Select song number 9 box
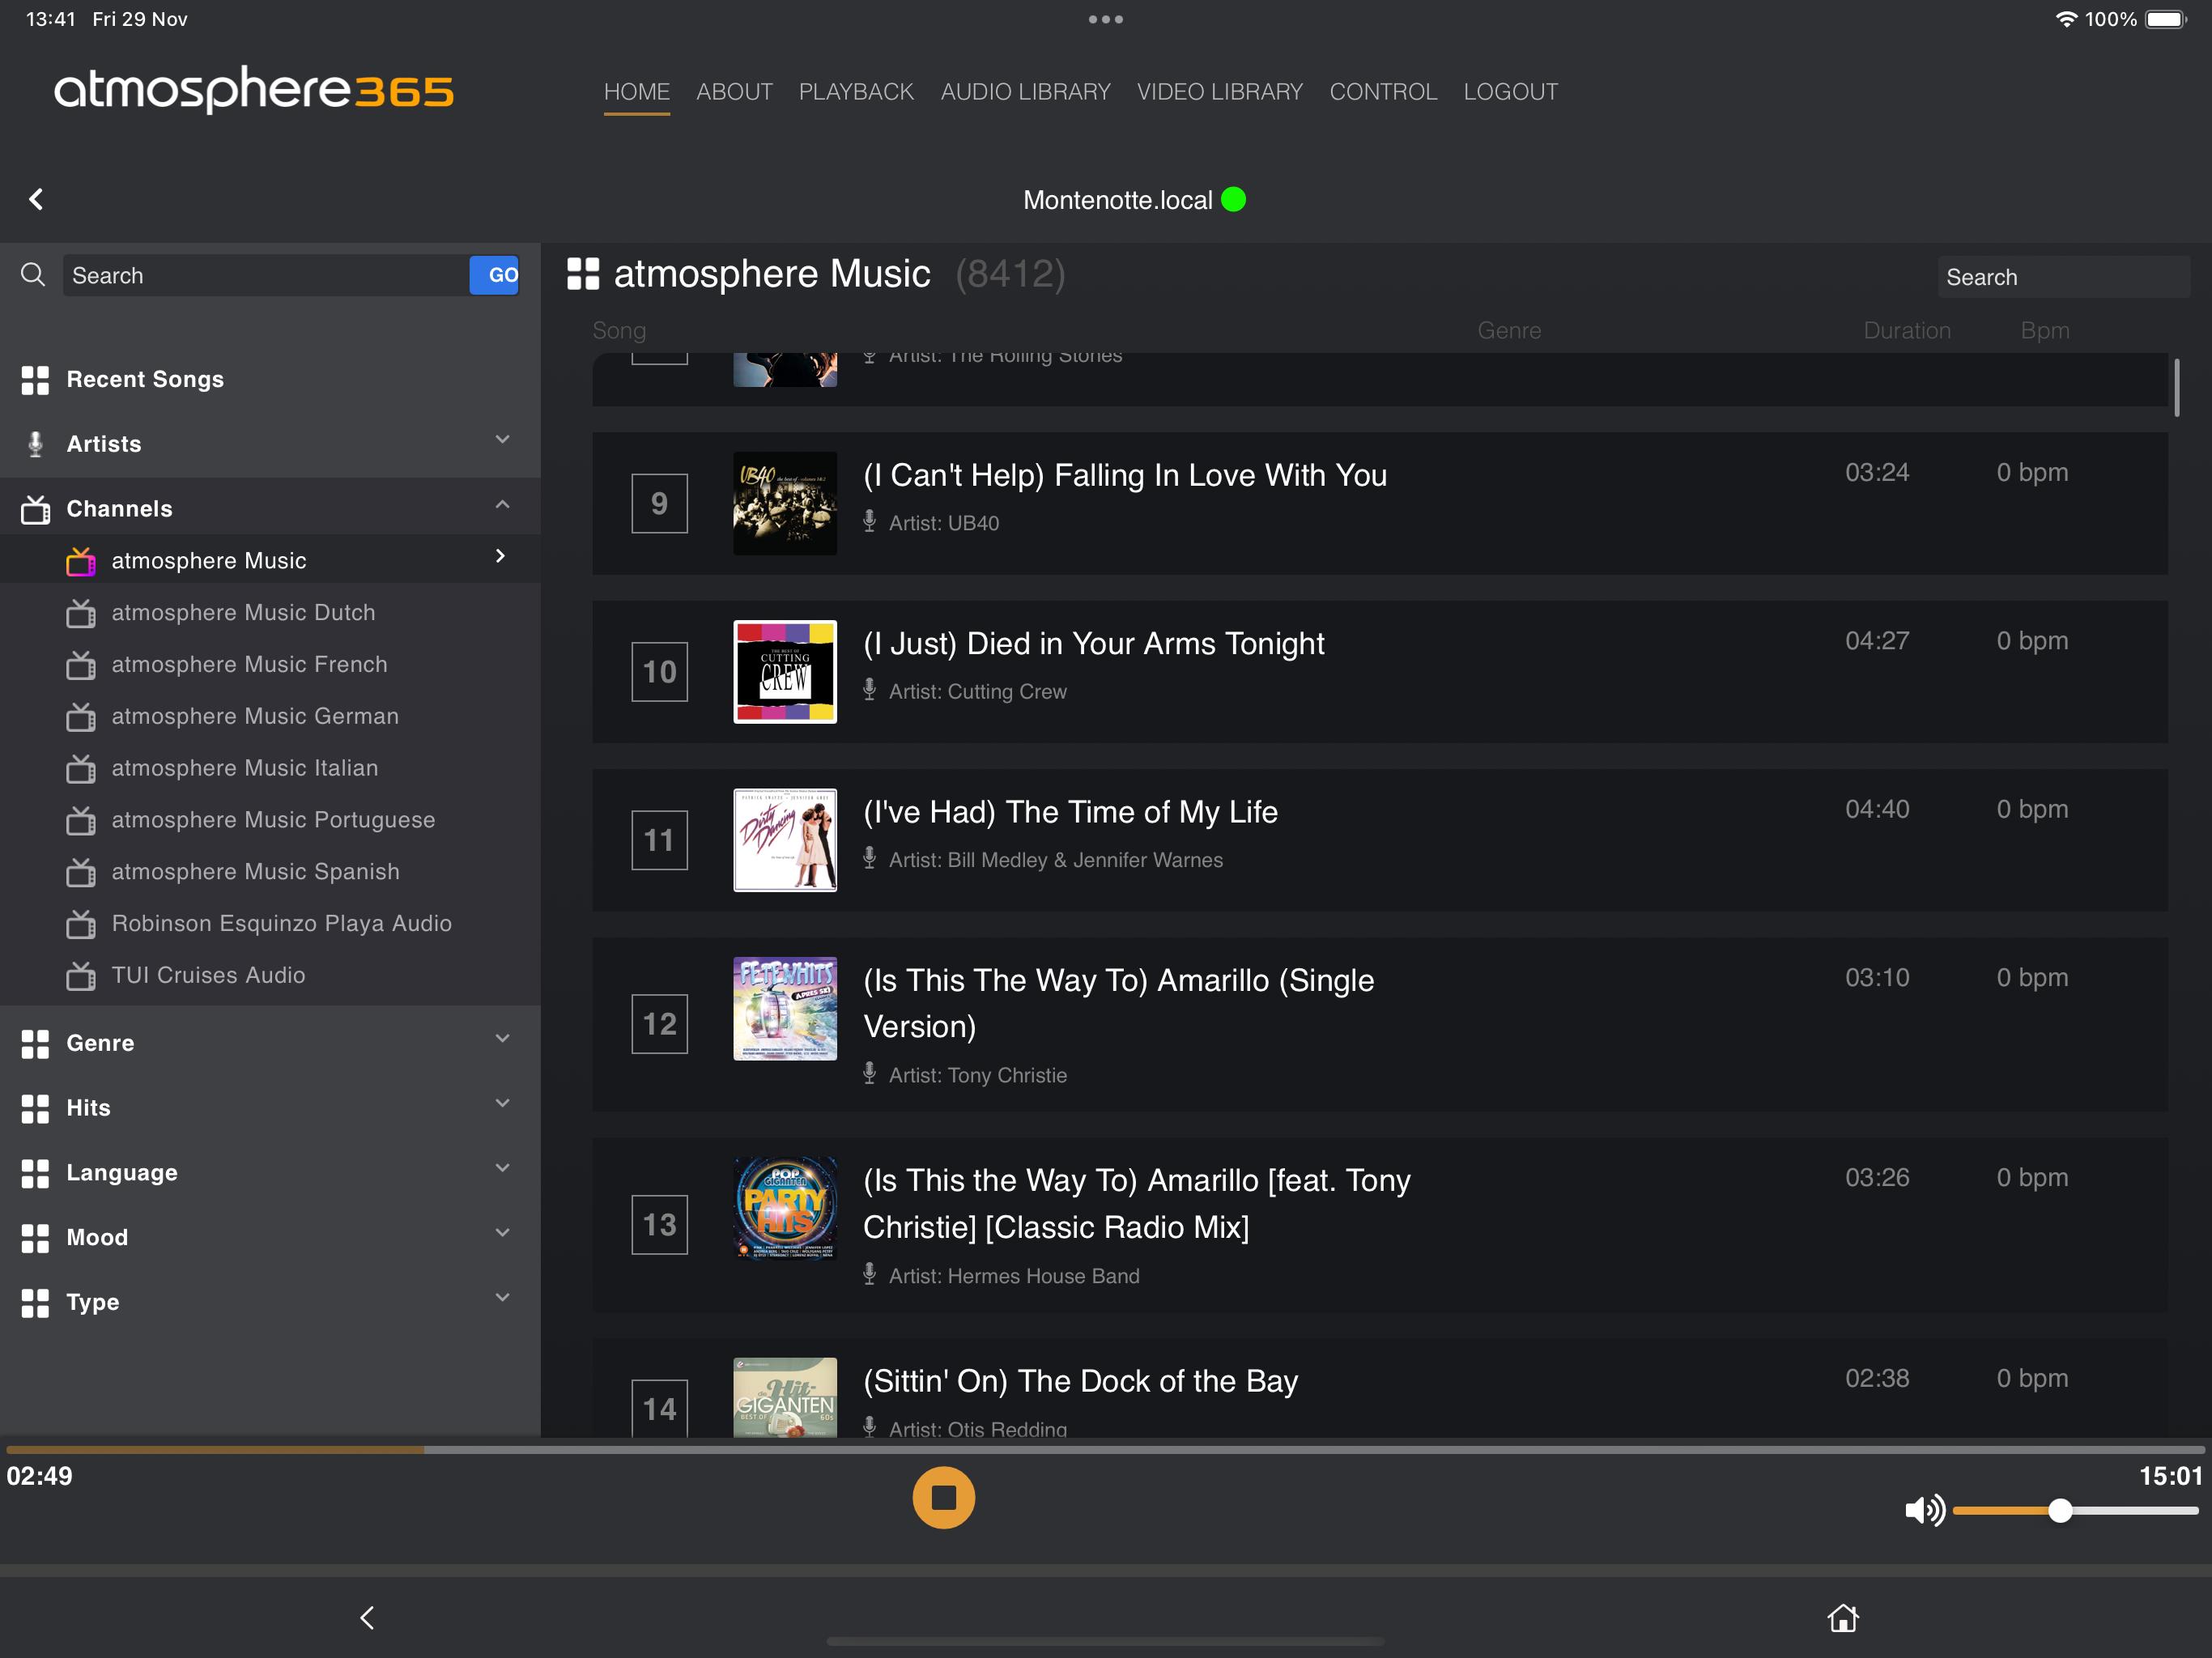 point(660,503)
